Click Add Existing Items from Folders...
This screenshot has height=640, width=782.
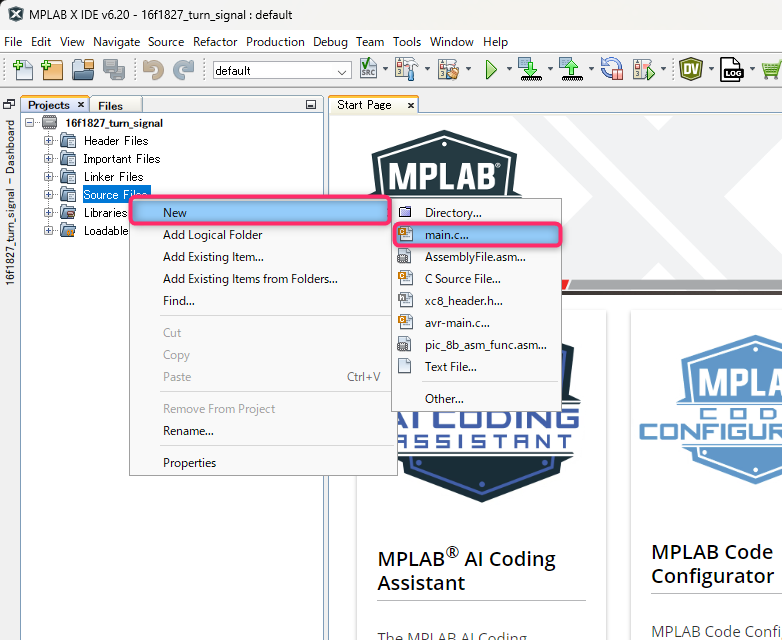(260, 279)
